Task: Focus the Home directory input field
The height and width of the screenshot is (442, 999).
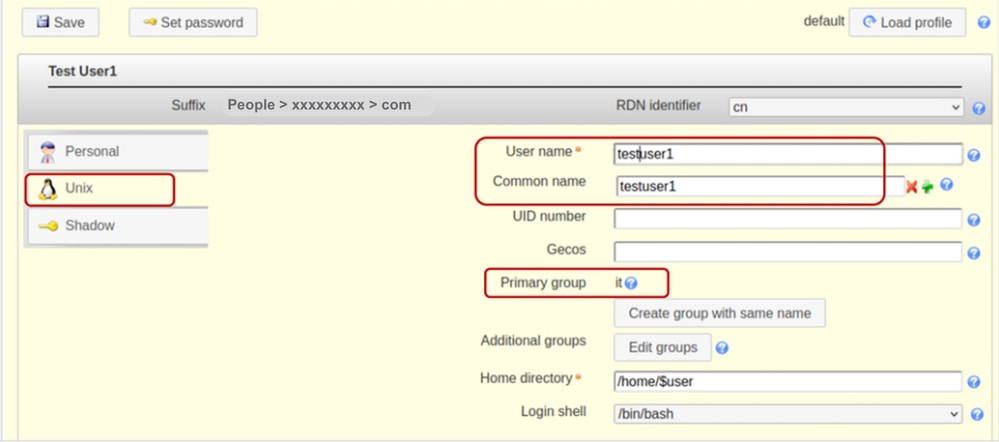Action: click(x=788, y=381)
